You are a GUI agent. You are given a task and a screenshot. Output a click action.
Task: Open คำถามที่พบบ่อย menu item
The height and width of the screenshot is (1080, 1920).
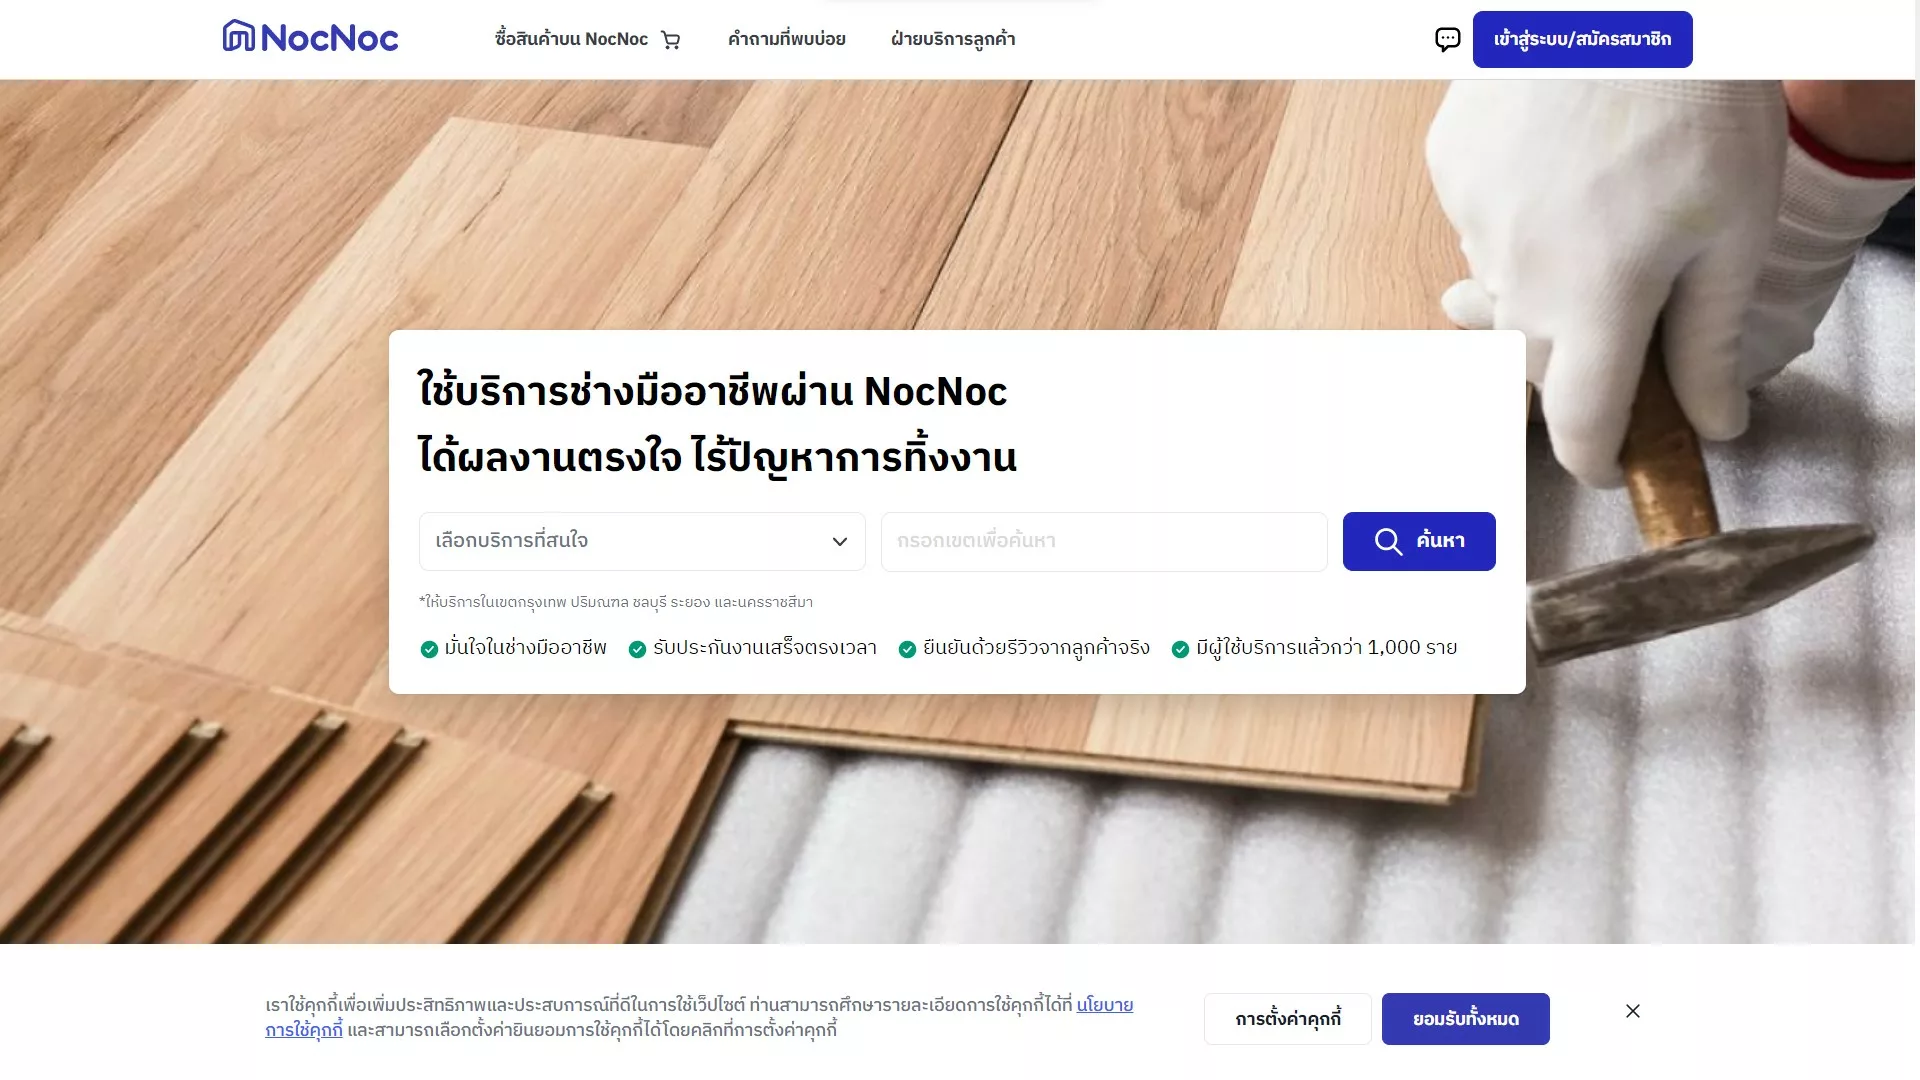(x=787, y=39)
